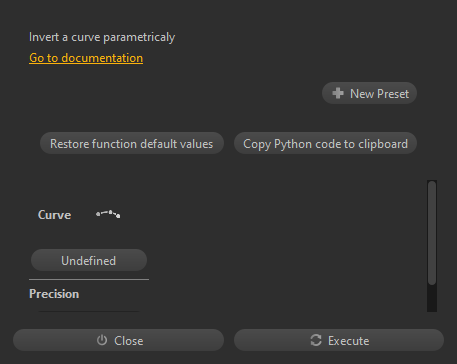Viewport: 457px width, 364px height.
Task: Click the 'Invert a curve parametricaly' description text
Action: point(102,37)
